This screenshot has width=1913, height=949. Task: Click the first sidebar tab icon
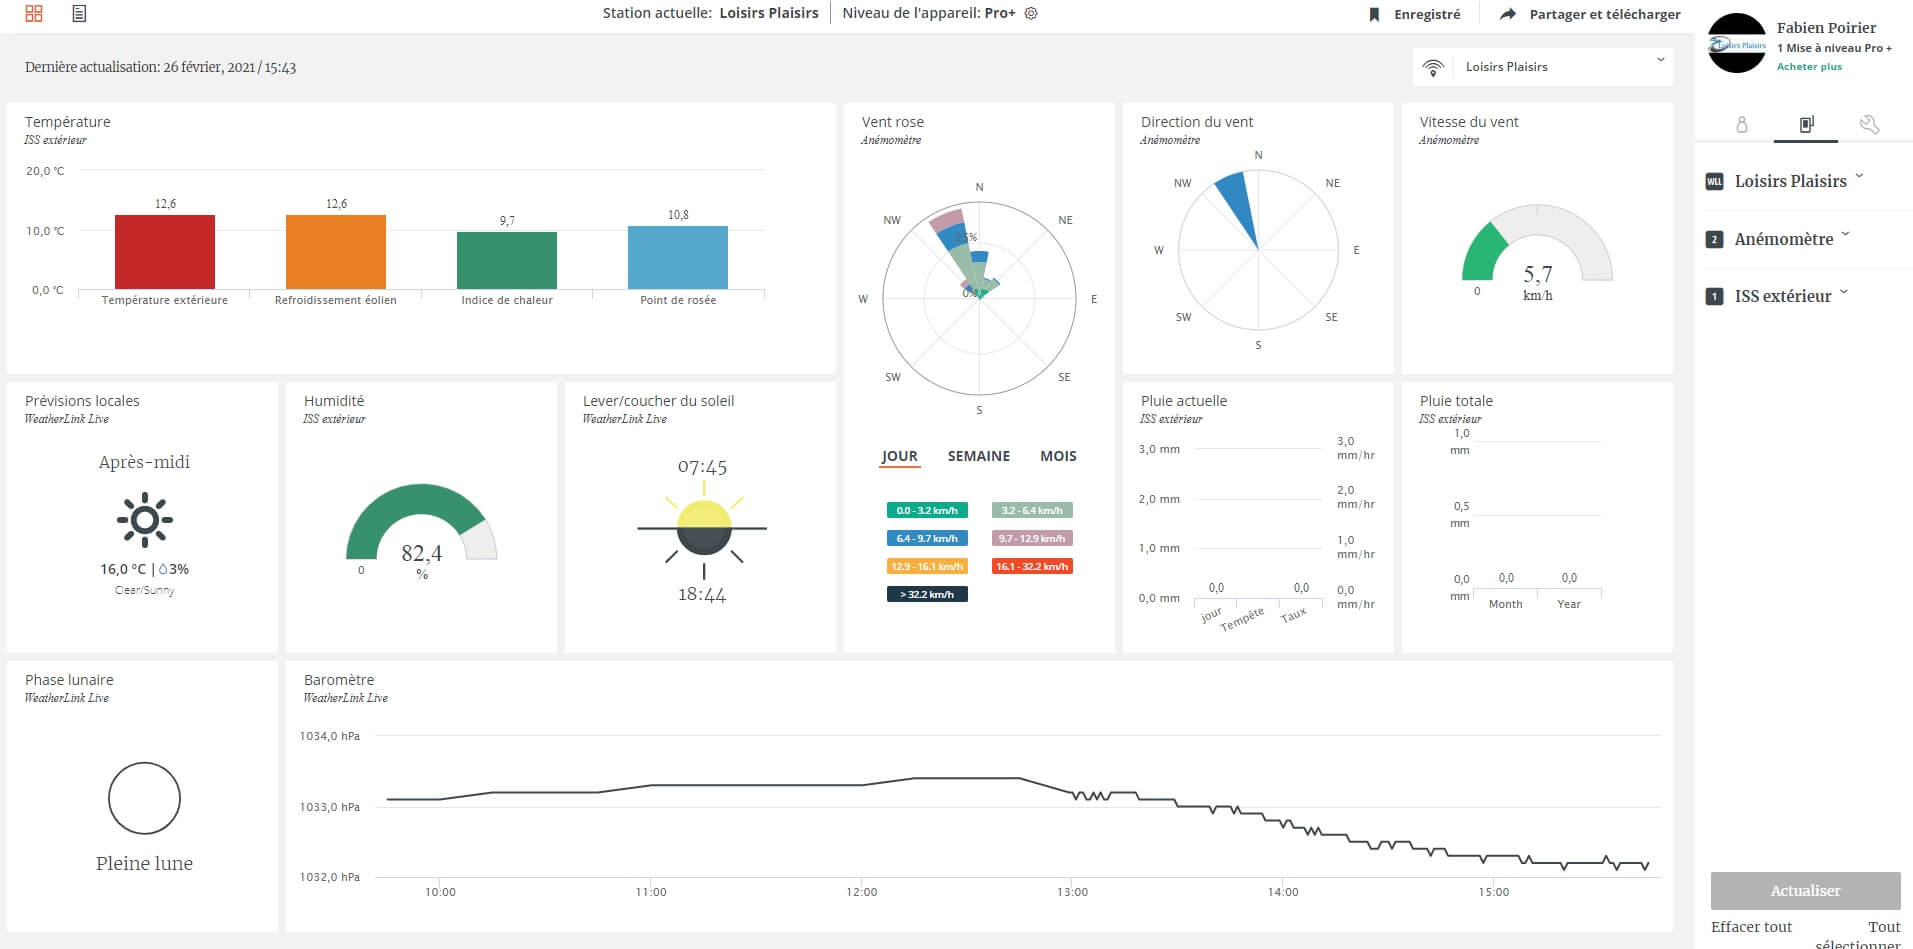pos(1742,124)
